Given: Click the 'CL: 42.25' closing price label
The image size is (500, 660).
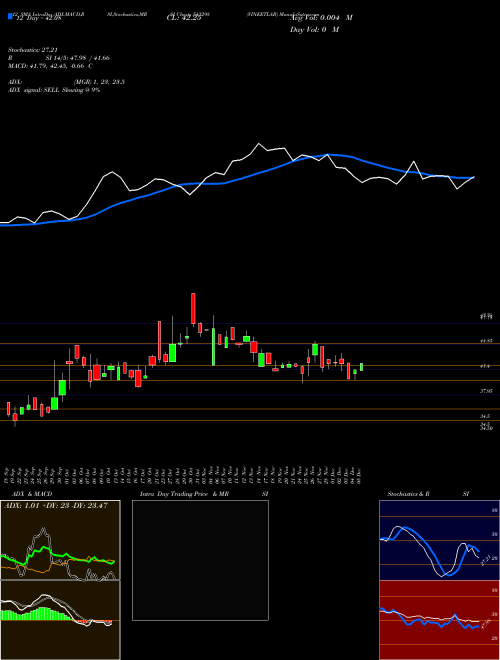Looking at the screenshot, I should tap(184, 18).
